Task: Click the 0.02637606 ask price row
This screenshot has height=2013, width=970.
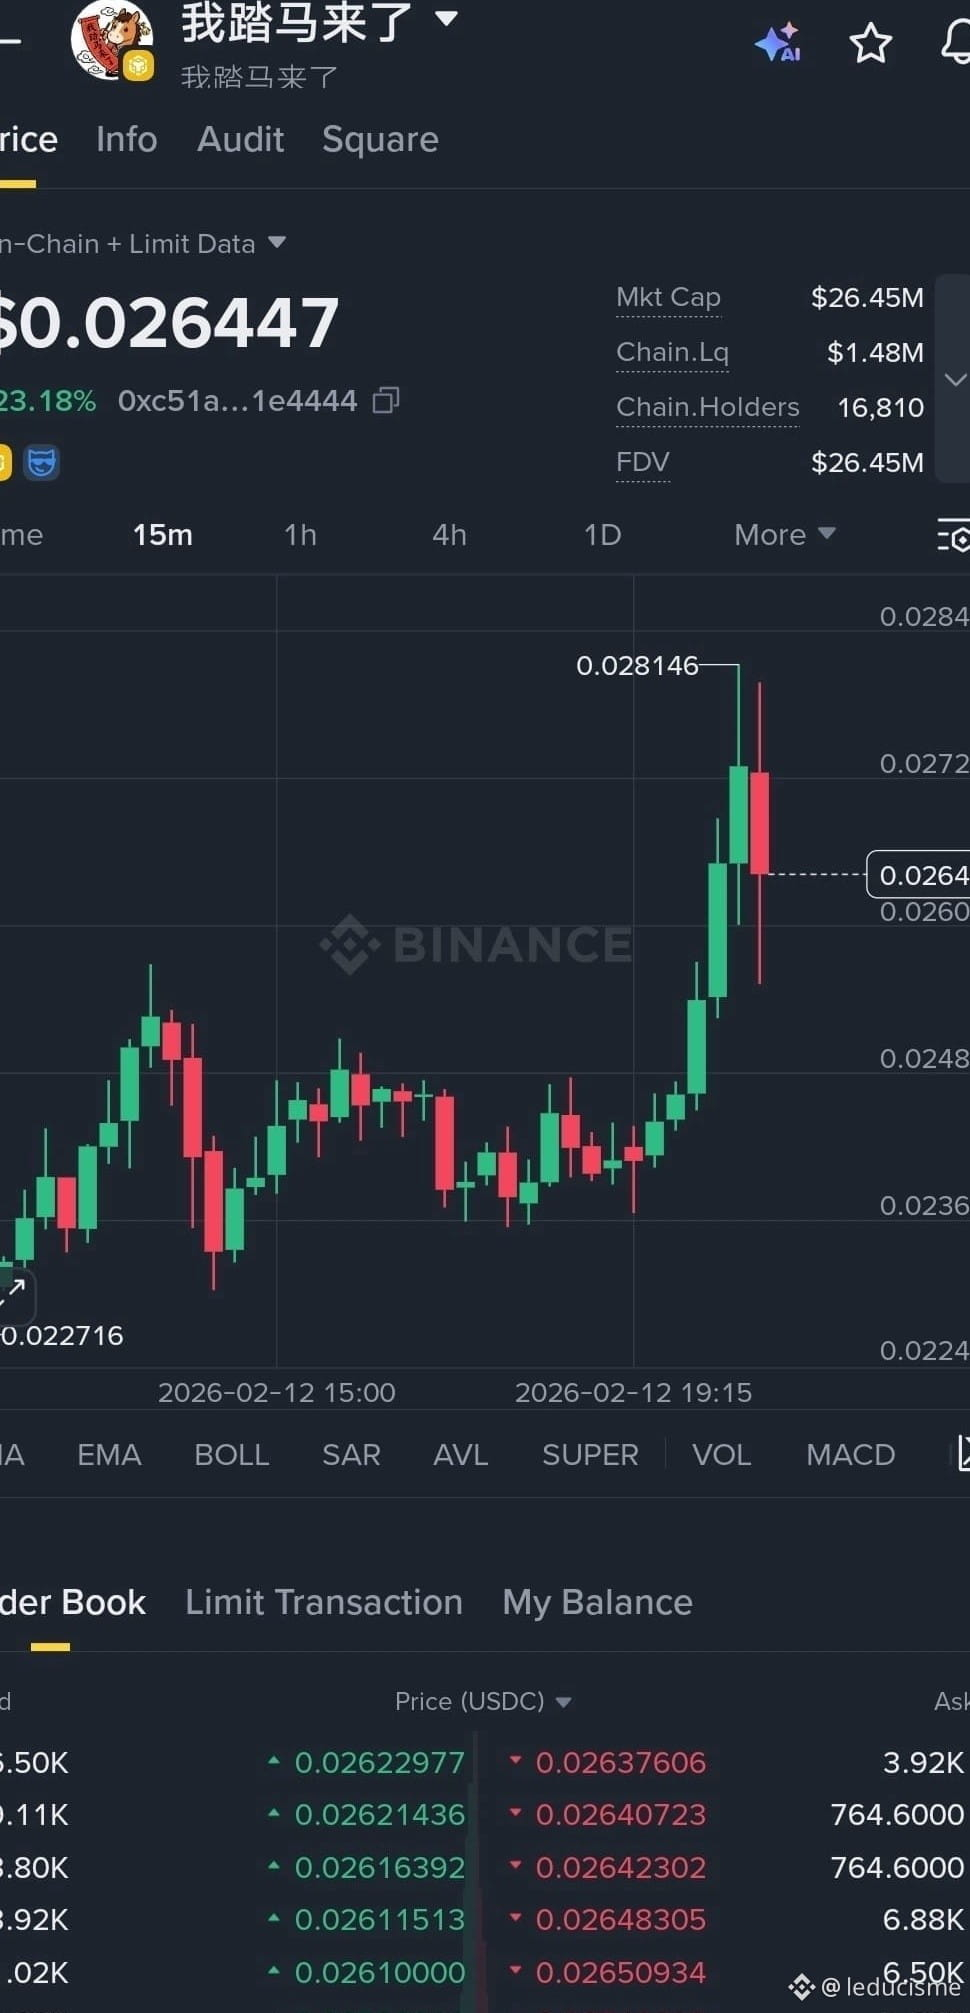Action: [620, 1762]
